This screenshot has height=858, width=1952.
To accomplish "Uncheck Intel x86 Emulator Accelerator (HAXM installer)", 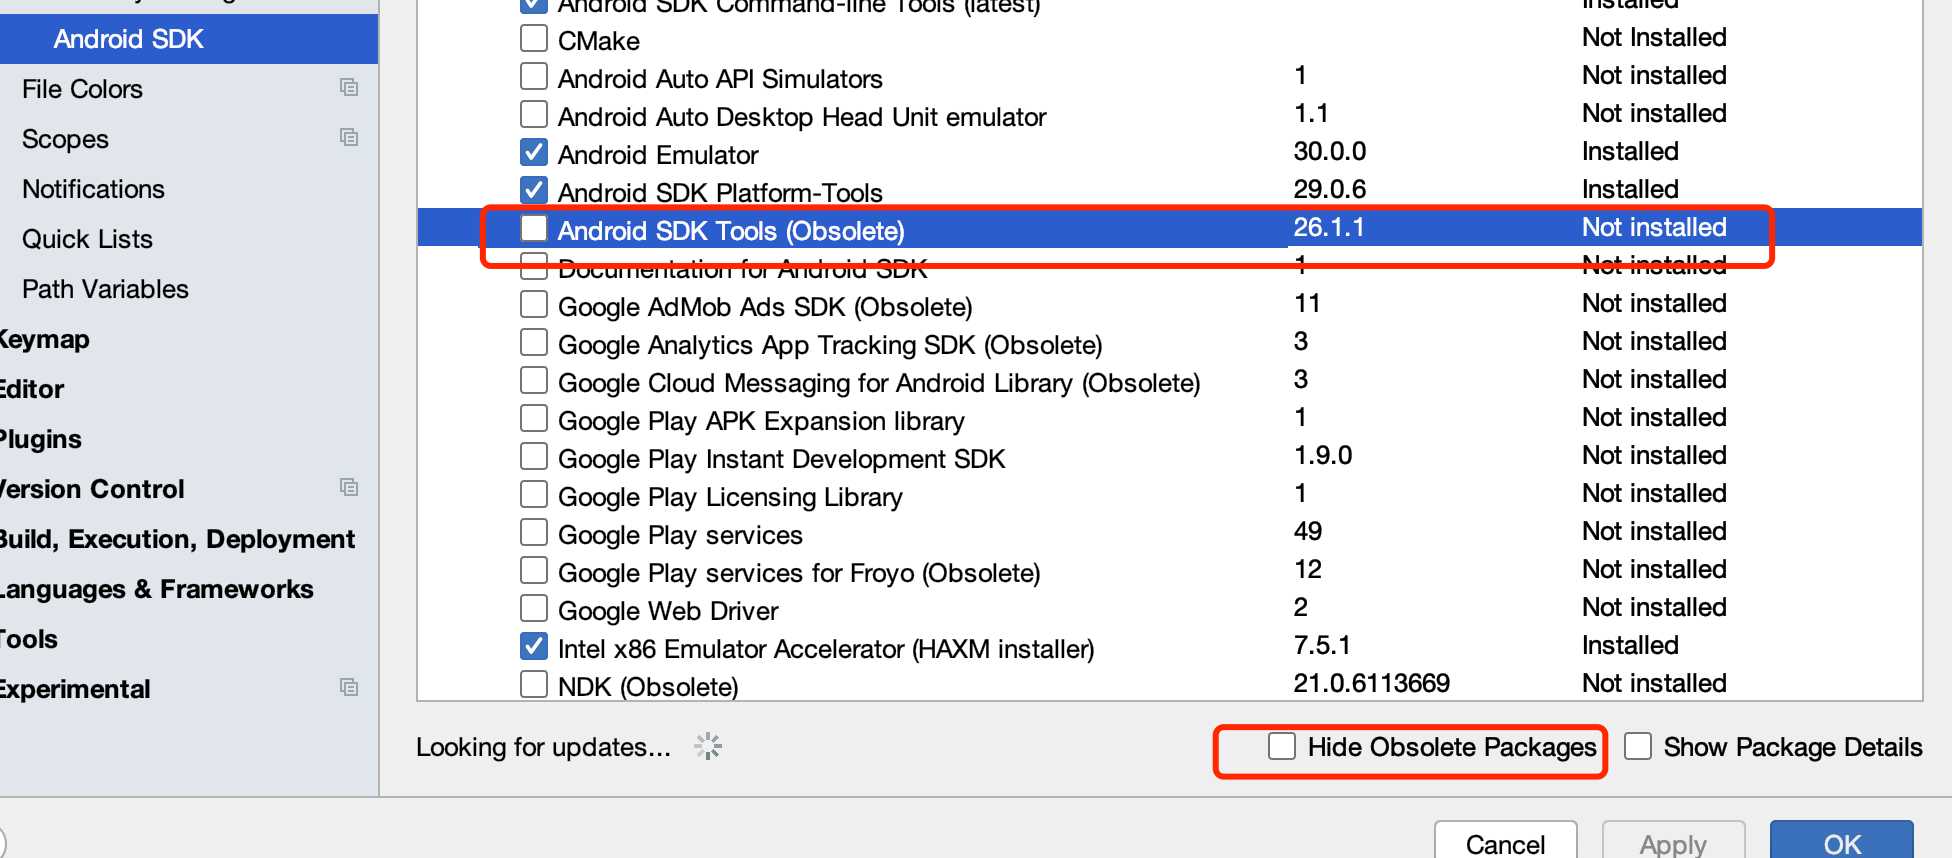I will point(534,646).
